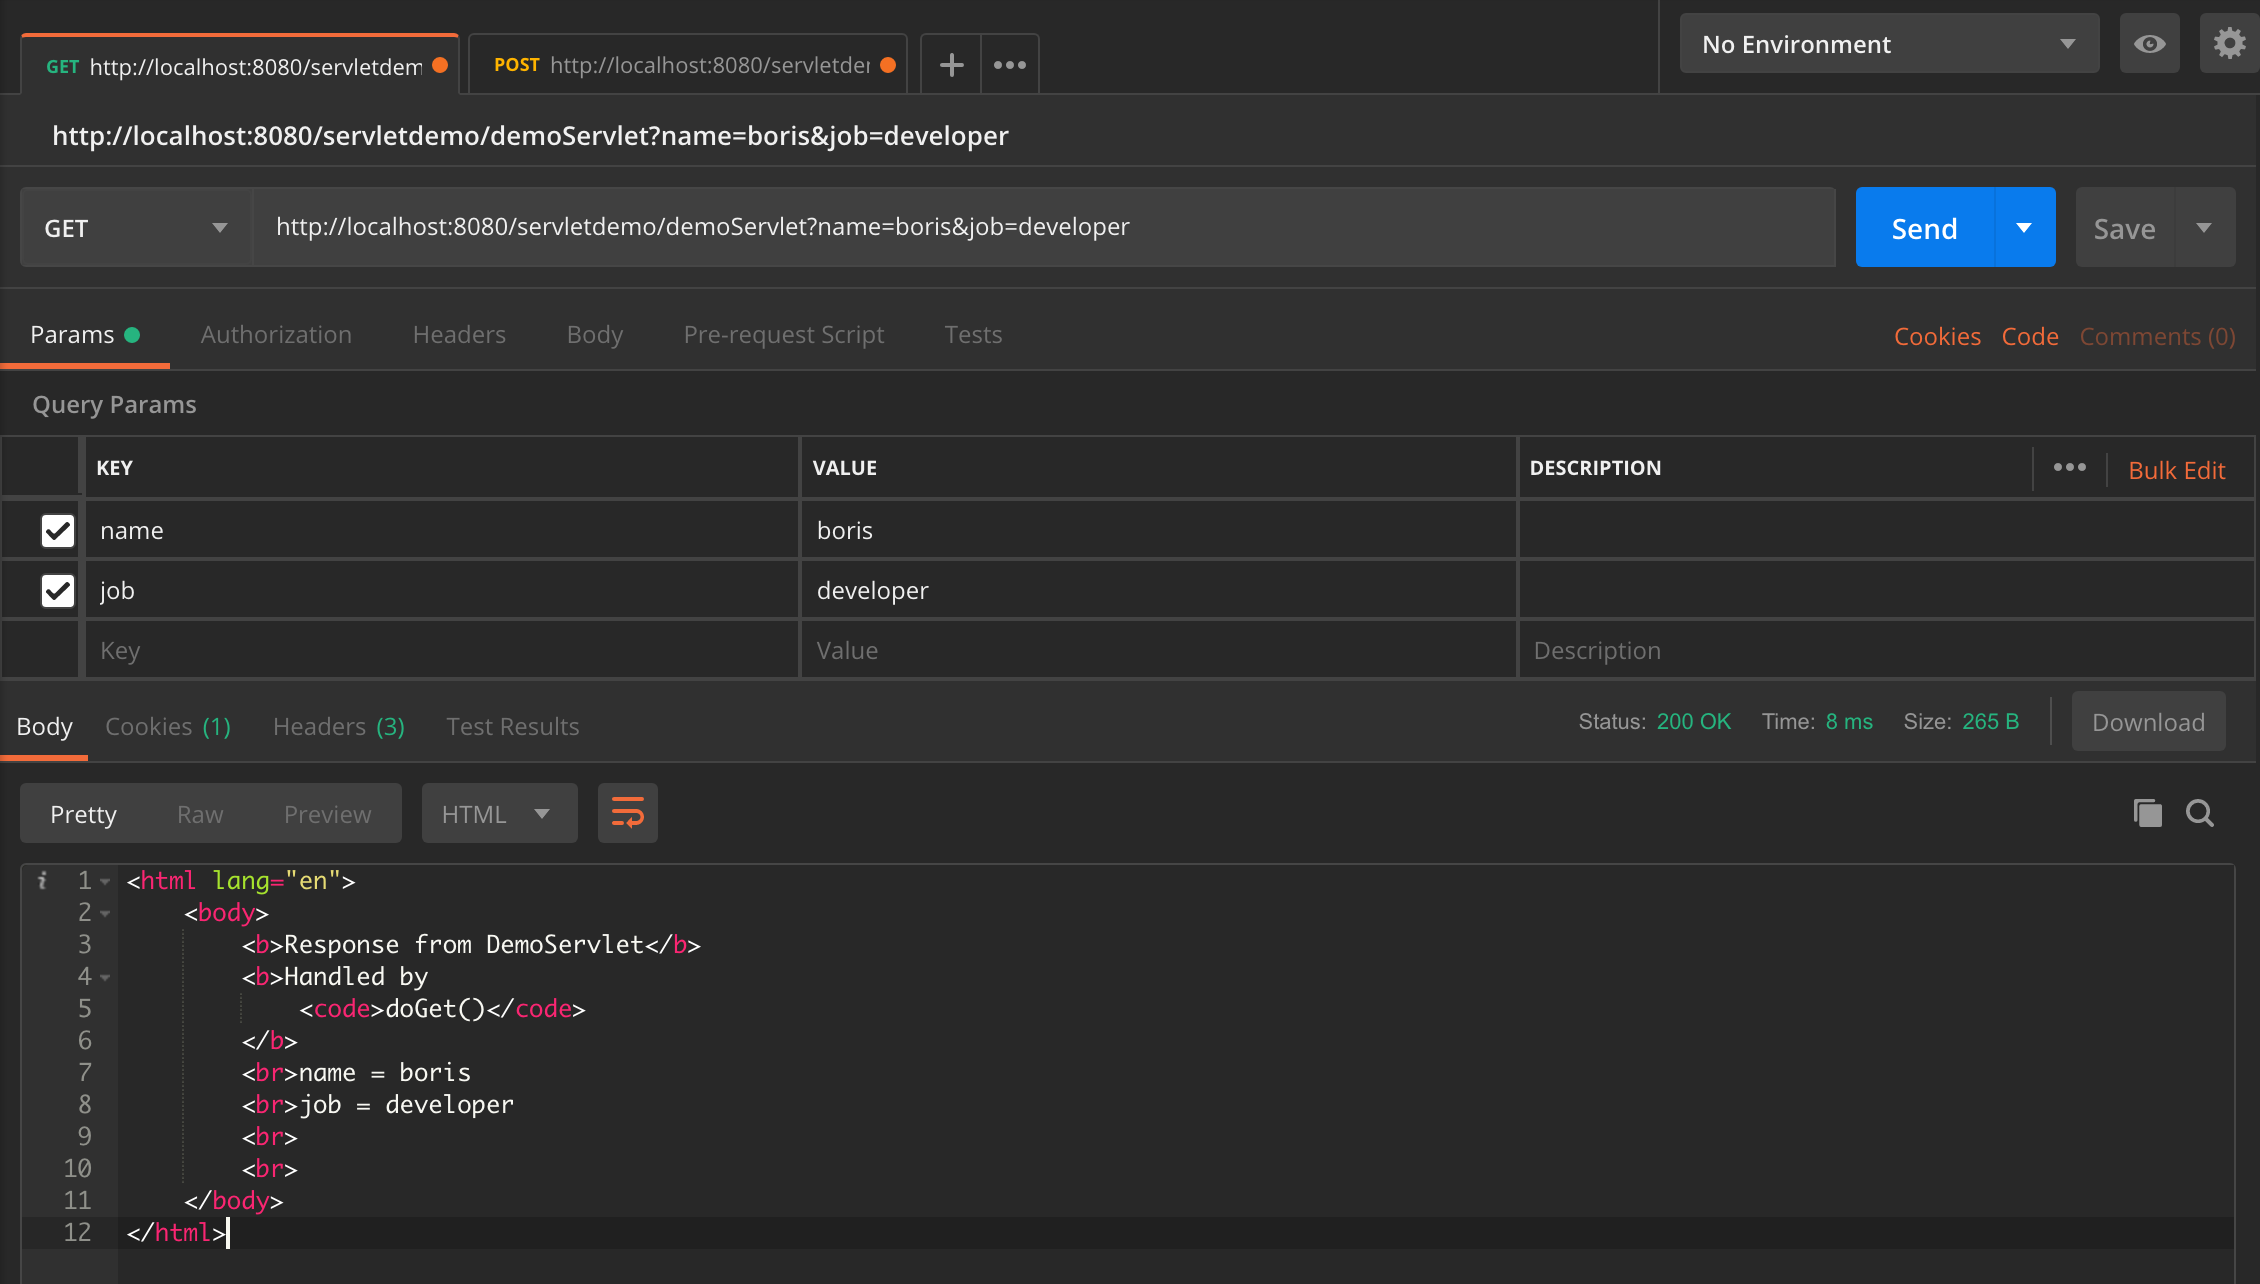The image size is (2260, 1284).
Task: Copy response body using copy icon
Action: [2146, 813]
